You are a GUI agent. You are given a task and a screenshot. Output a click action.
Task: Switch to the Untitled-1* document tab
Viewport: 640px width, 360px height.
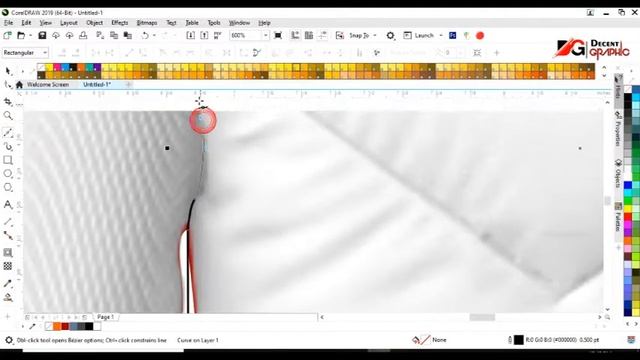click(97, 84)
